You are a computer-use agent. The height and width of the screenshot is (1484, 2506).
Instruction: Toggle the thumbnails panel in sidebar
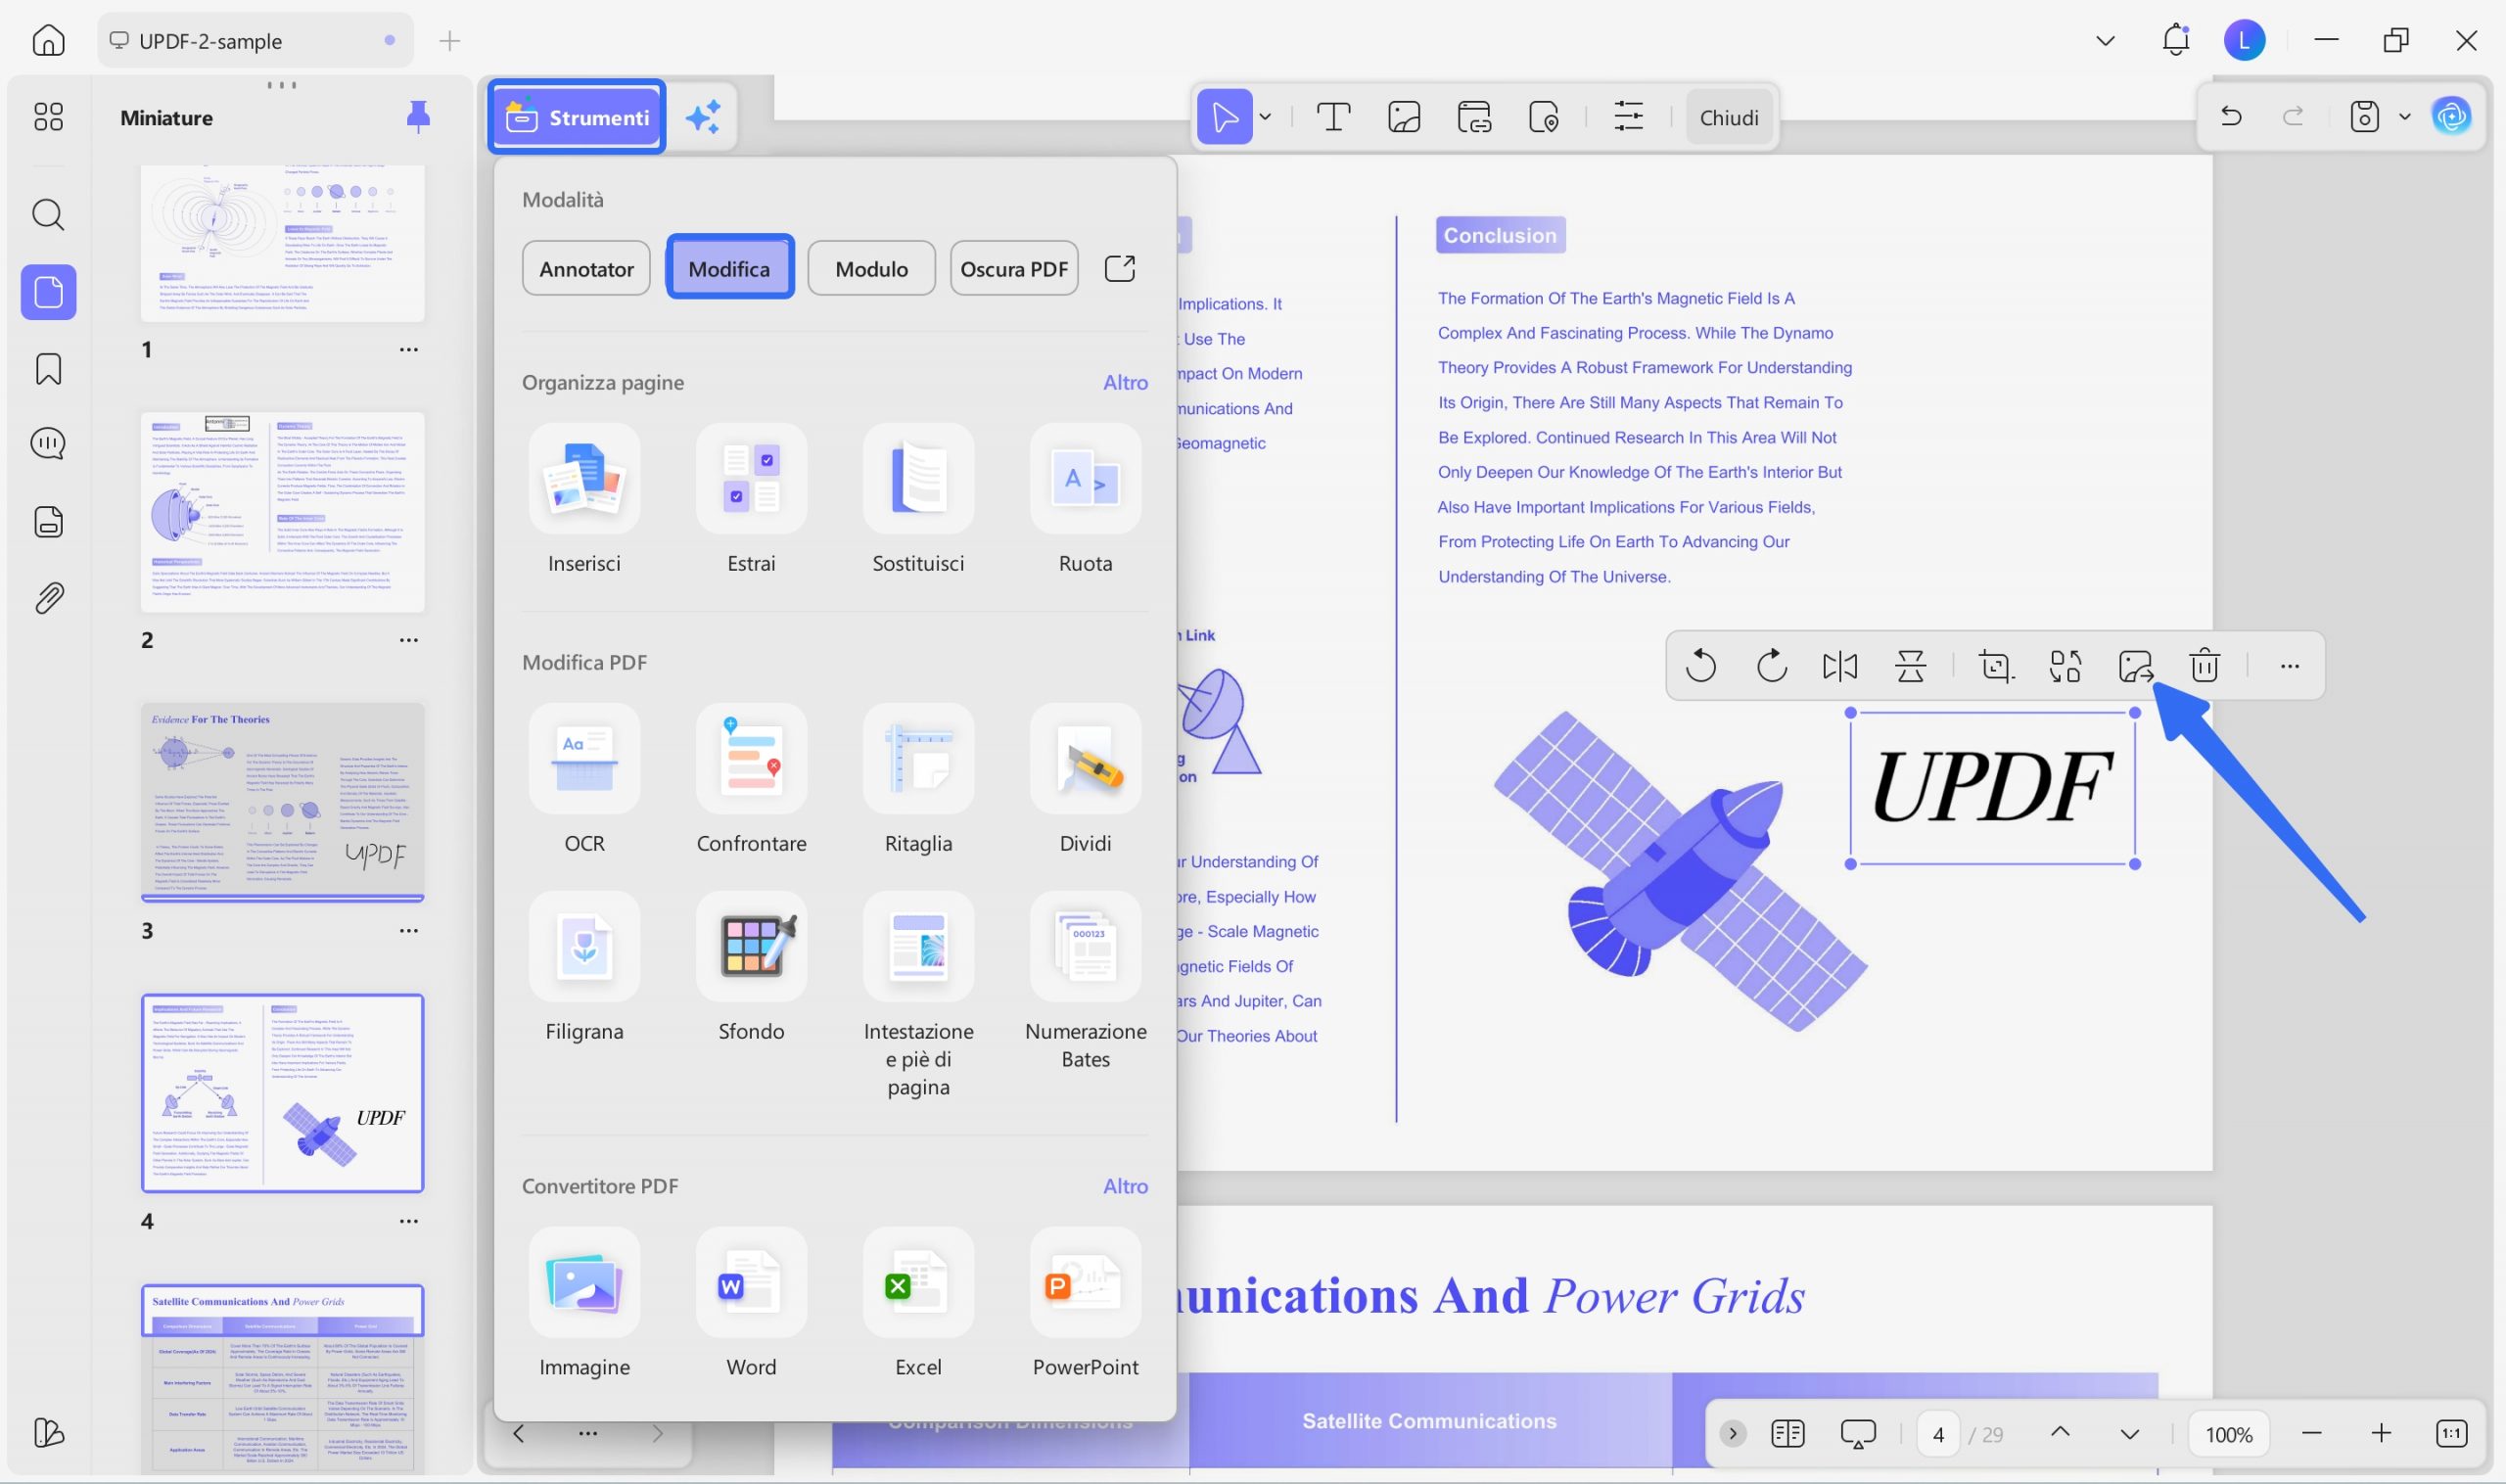coord(48,292)
